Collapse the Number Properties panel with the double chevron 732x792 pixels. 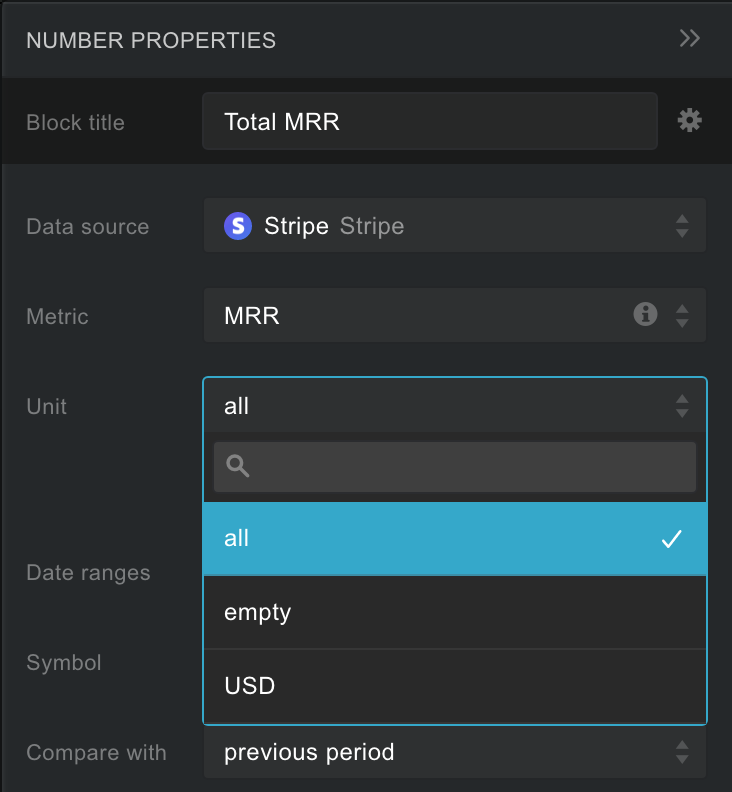point(689,39)
